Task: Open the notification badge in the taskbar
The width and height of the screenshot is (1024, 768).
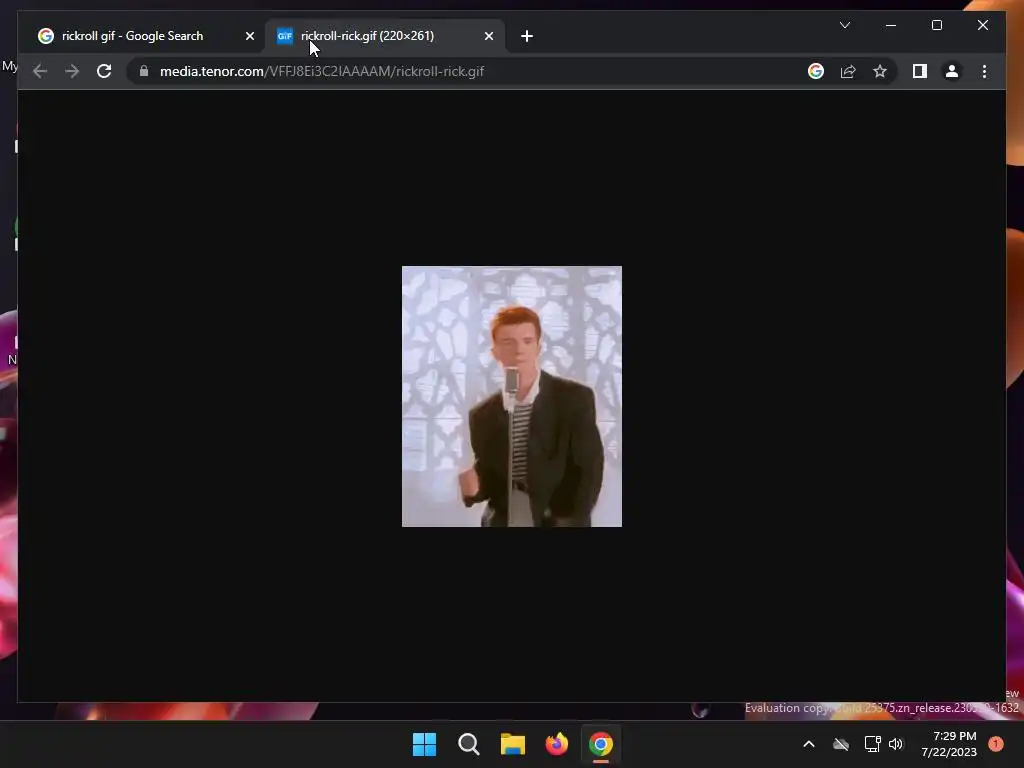Action: click(995, 744)
